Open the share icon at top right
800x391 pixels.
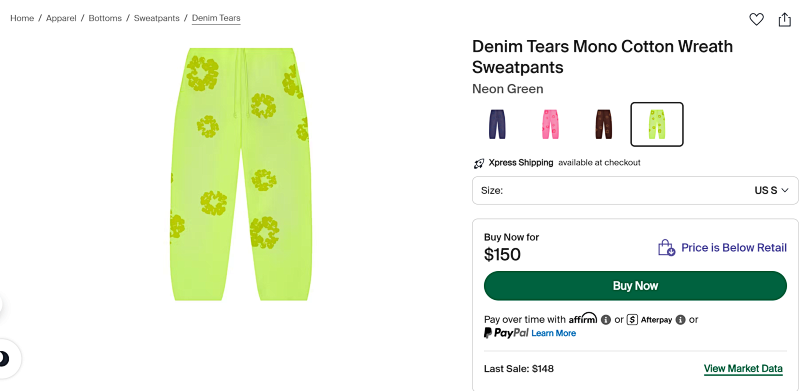coord(784,19)
